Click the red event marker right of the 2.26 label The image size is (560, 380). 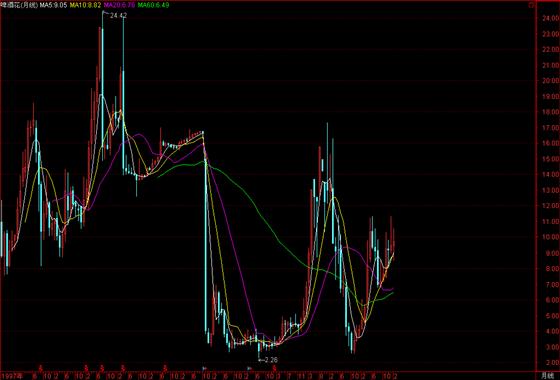point(274,368)
